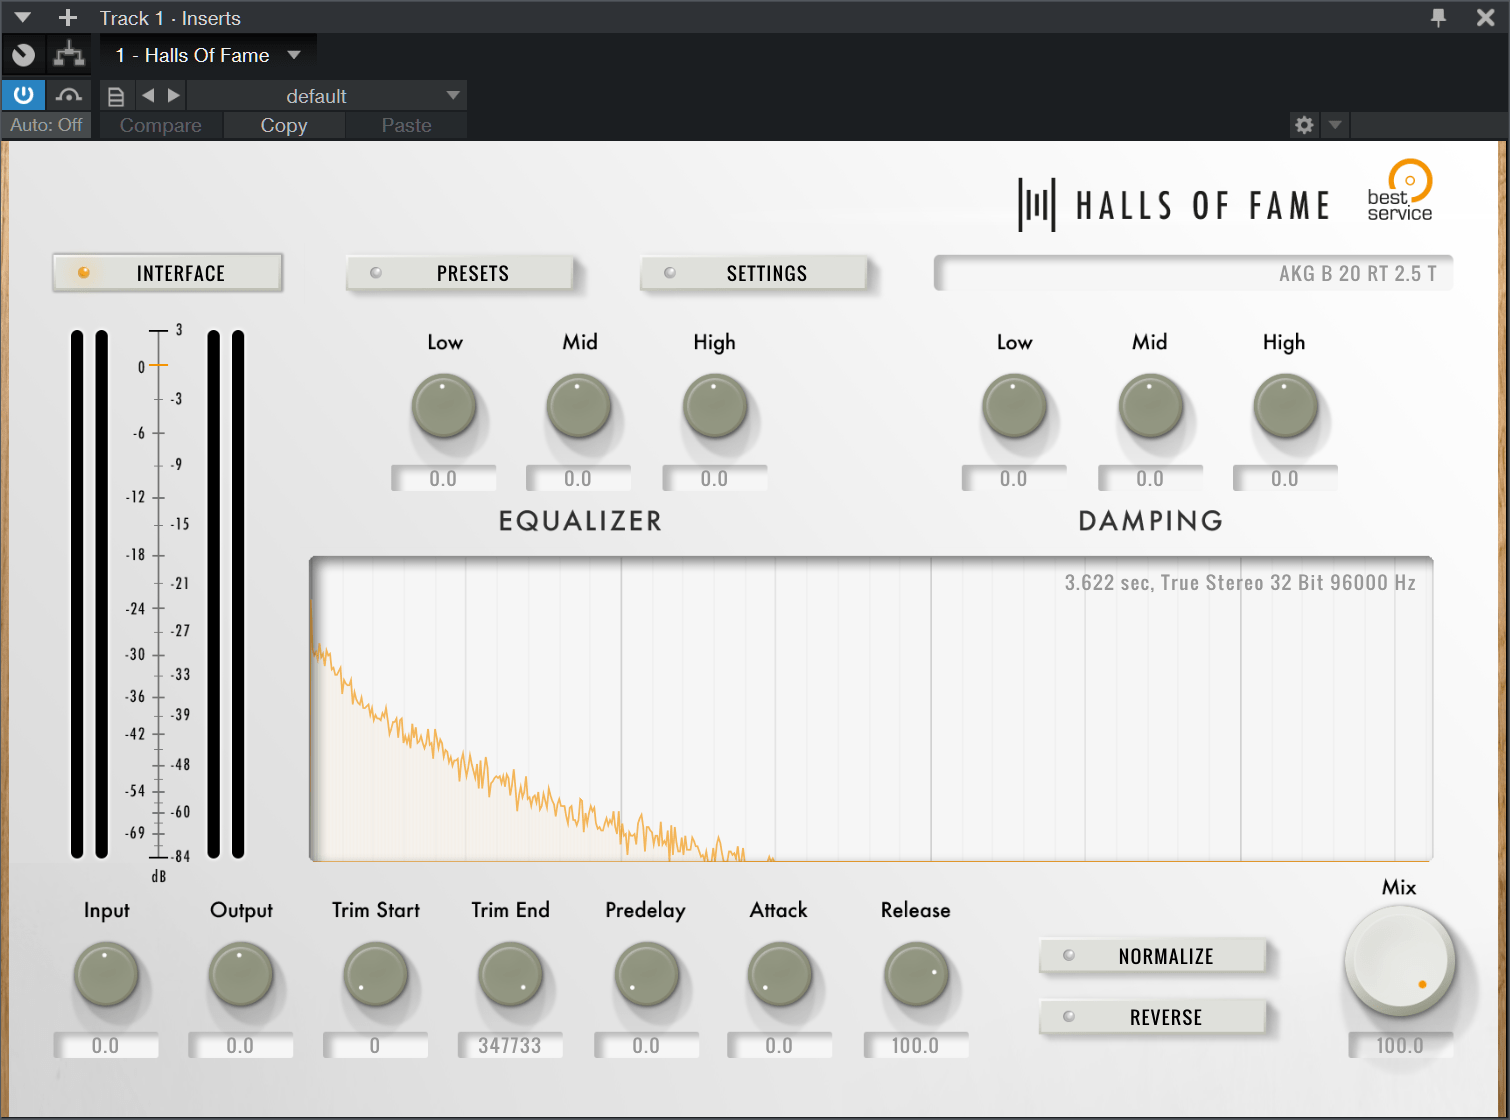The image size is (1510, 1120).
Task: Click the large Mix knob
Action: tap(1400, 961)
